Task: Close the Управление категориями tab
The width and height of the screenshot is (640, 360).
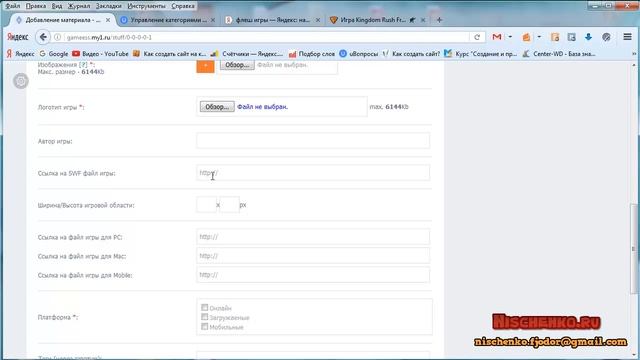Action: coord(213,20)
